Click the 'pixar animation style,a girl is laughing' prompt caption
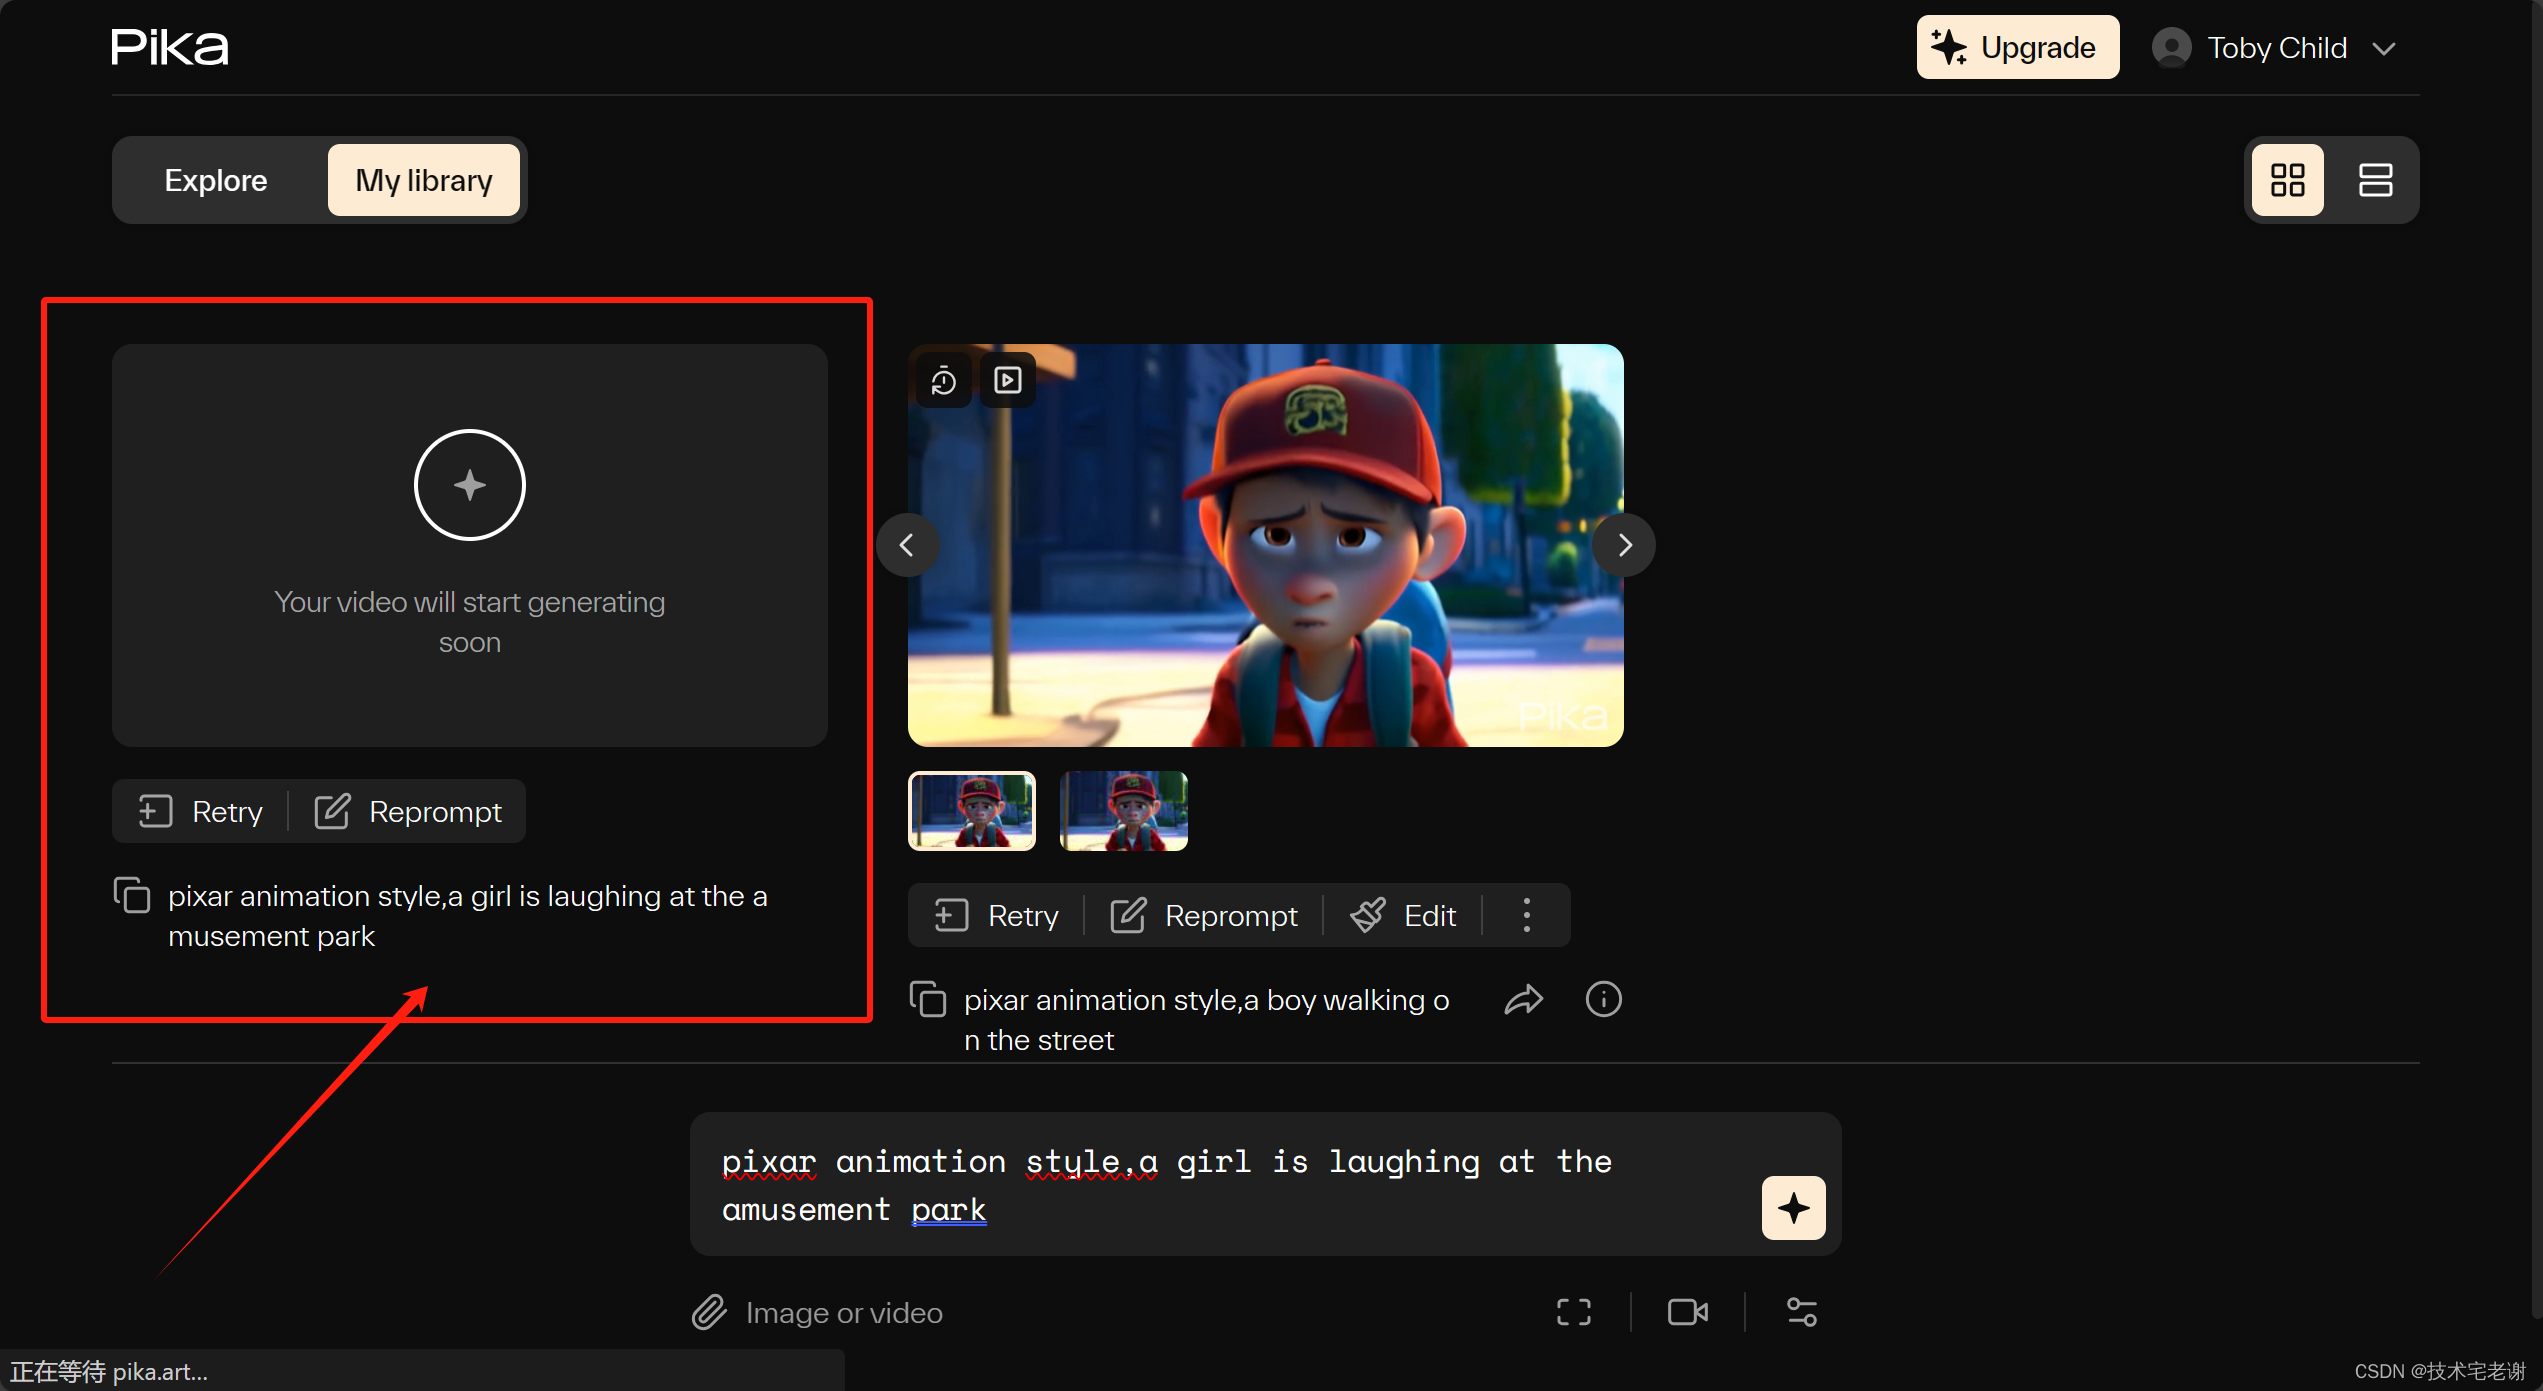Viewport: 2543px width, 1391px height. [468, 916]
